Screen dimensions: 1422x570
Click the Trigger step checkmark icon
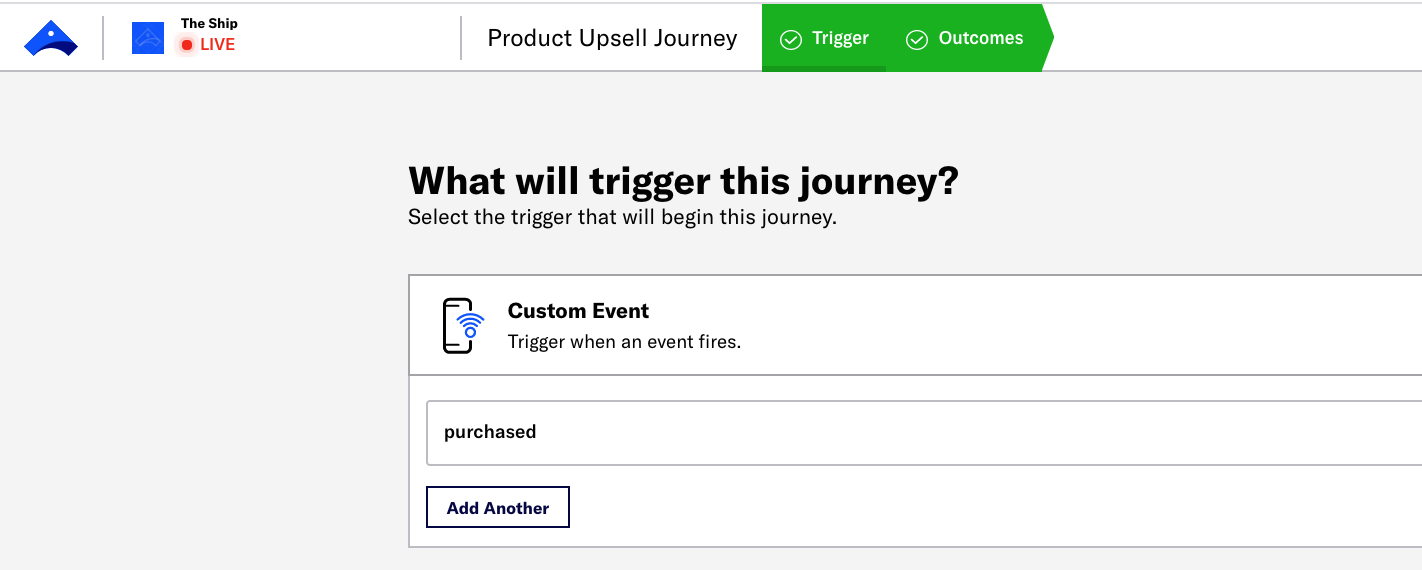point(791,40)
